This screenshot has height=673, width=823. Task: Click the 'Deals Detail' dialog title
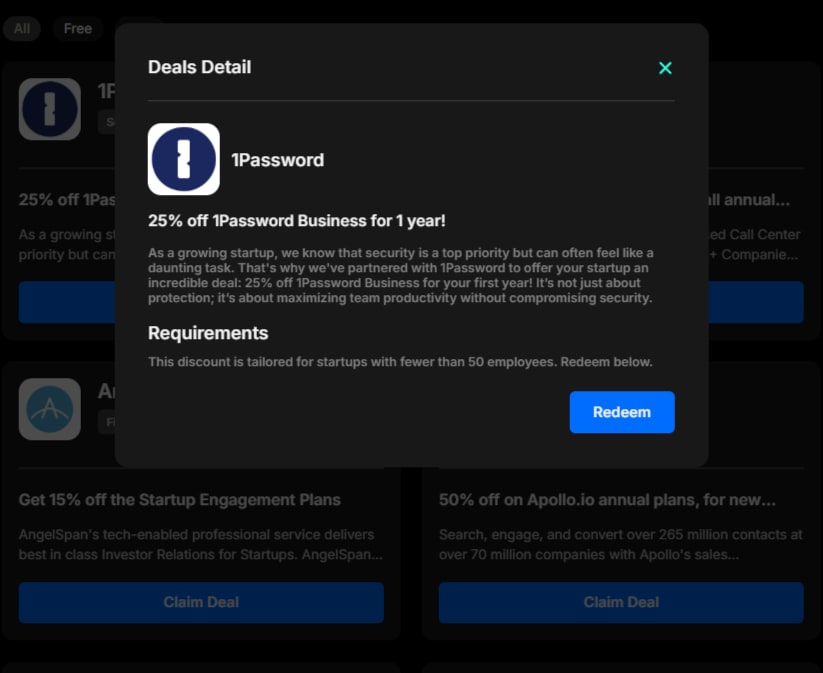(199, 67)
